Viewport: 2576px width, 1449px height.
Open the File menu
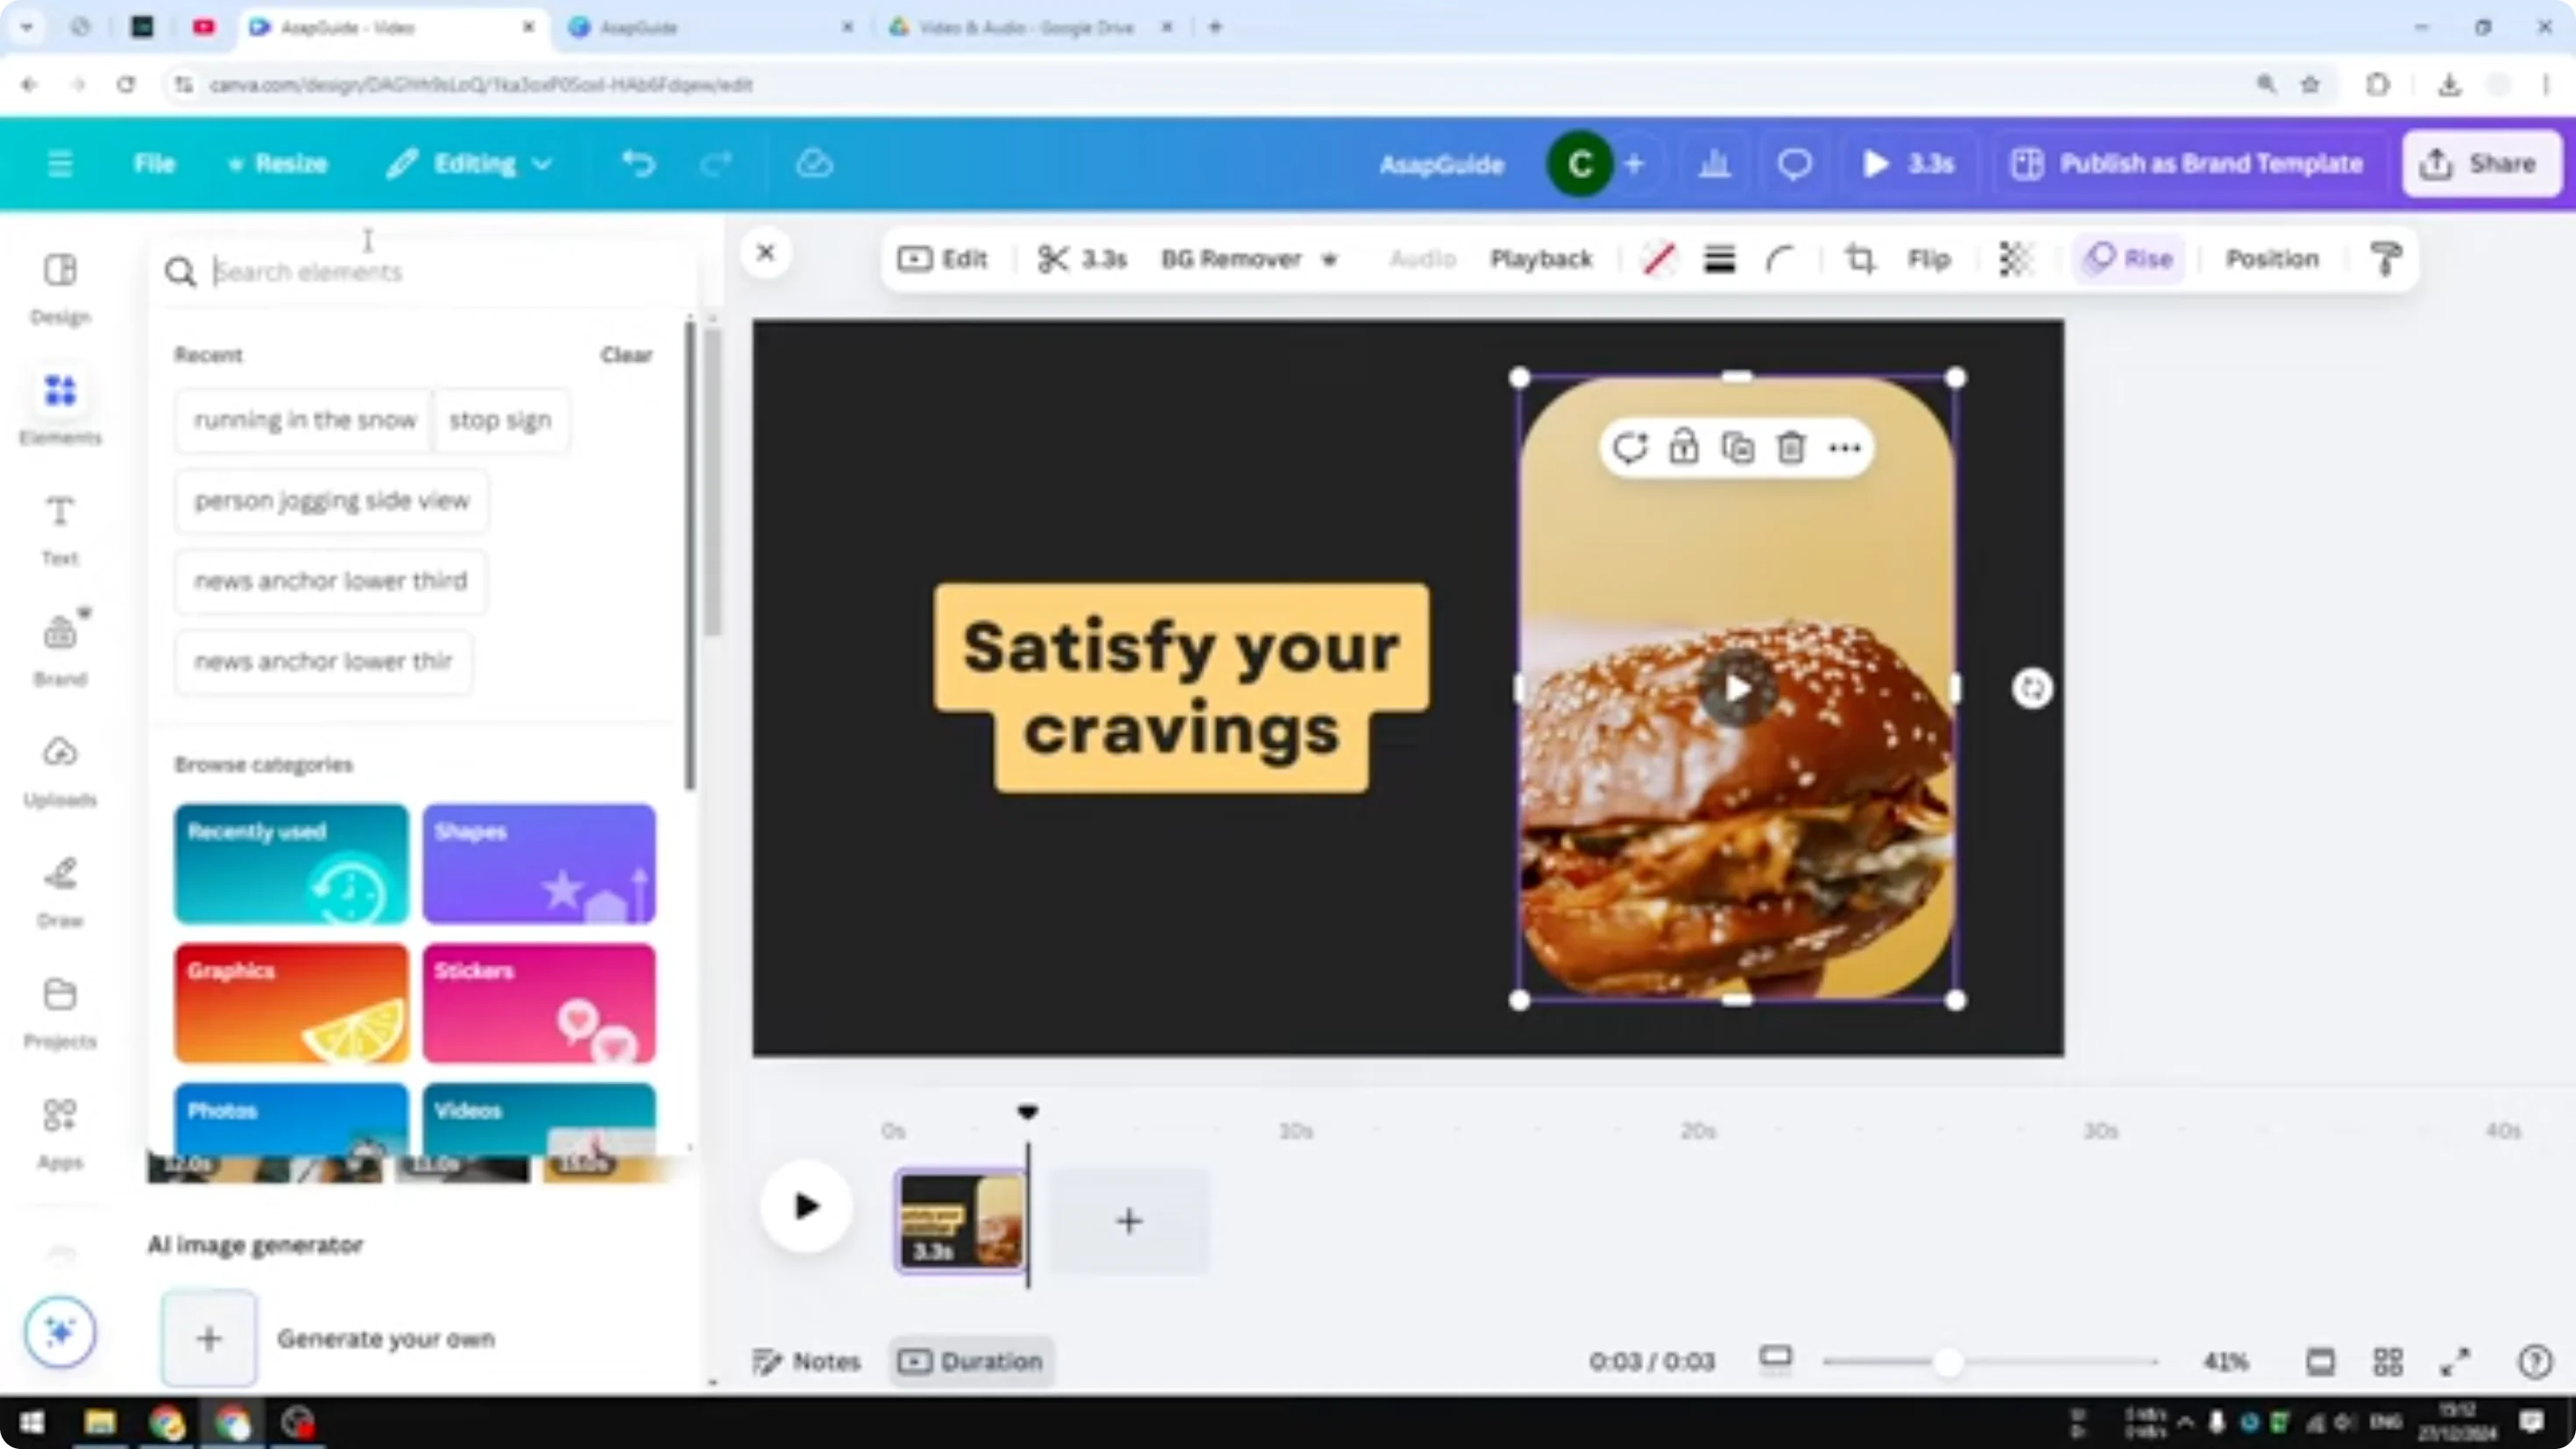click(154, 163)
